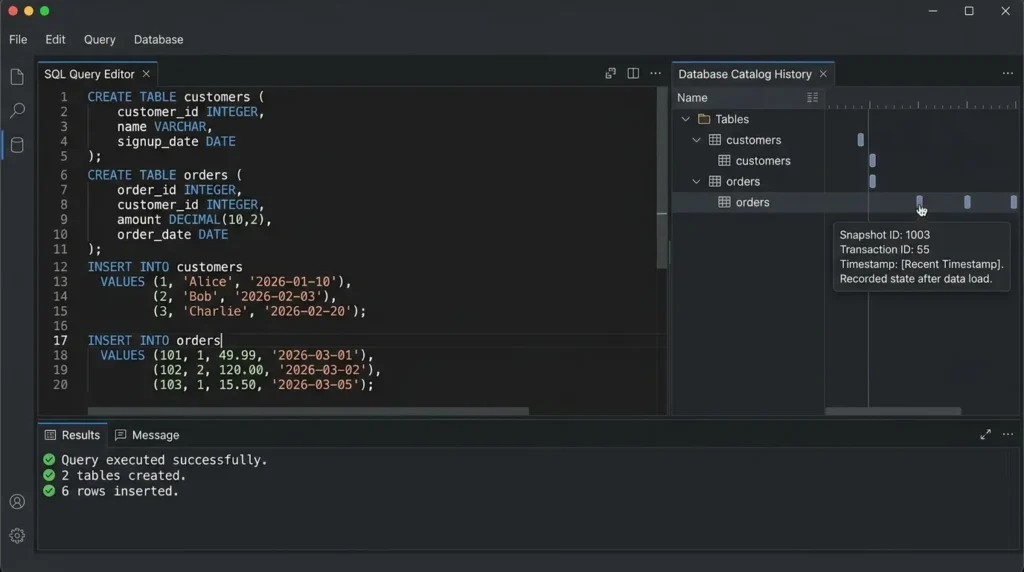
Task: Select the parent customers snapshot marker
Action: click(x=861, y=140)
